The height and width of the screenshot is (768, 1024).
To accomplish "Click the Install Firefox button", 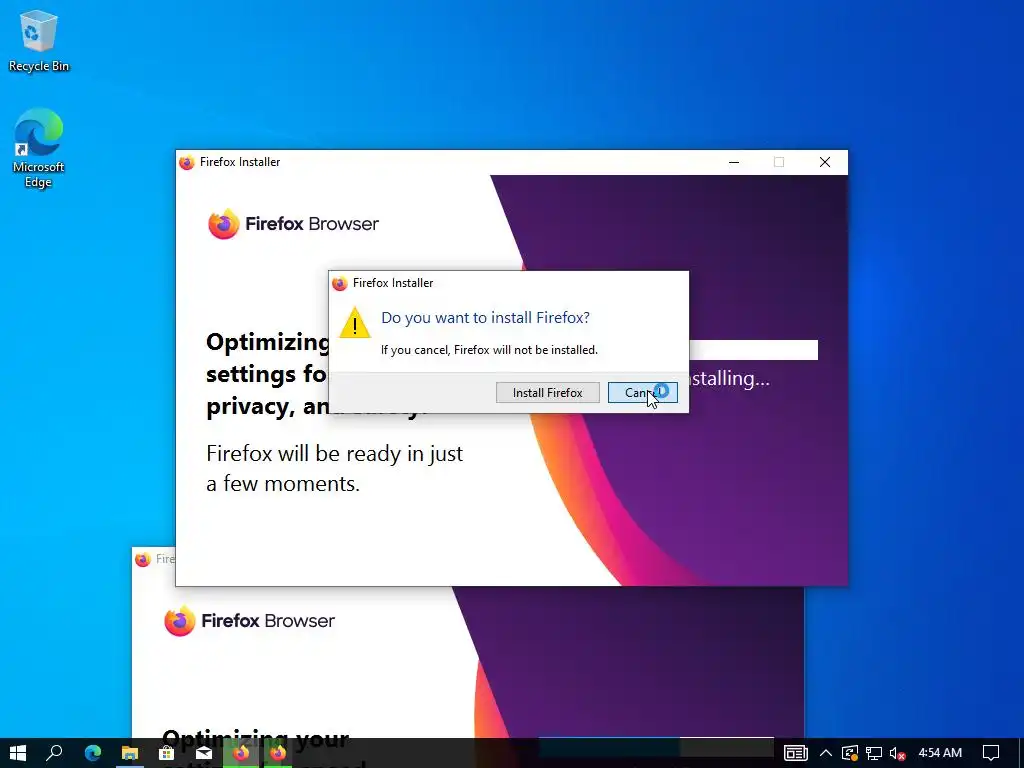I will 547,392.
